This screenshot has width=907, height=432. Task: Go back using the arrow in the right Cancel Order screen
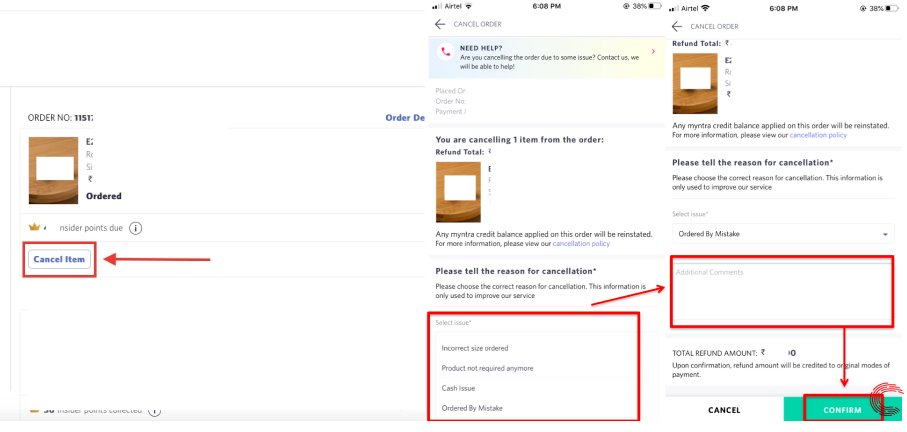pyautogui.click(x=677, y=26)
